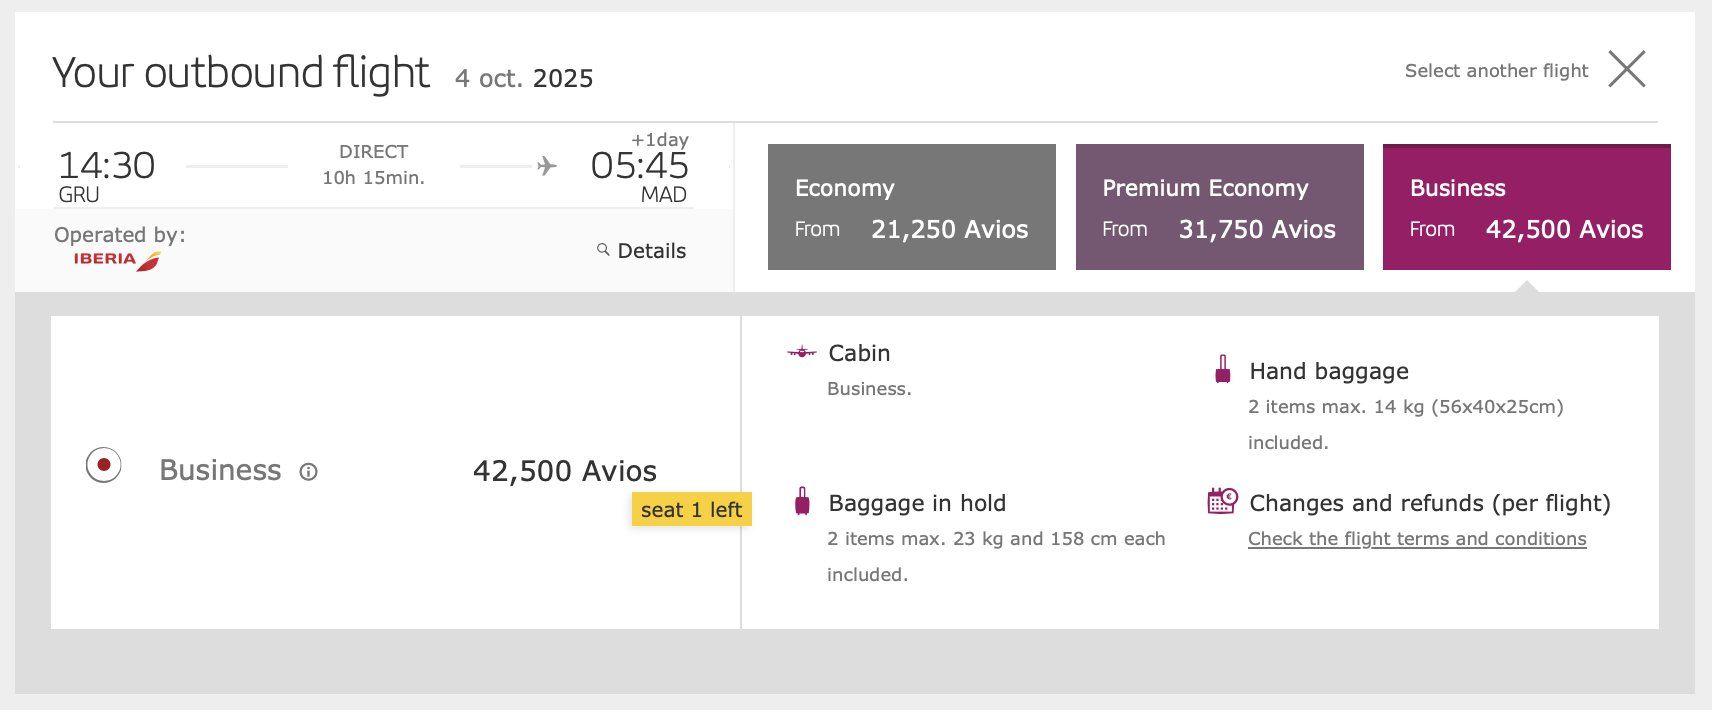Select the Business fare tab

pos(1526,207)
